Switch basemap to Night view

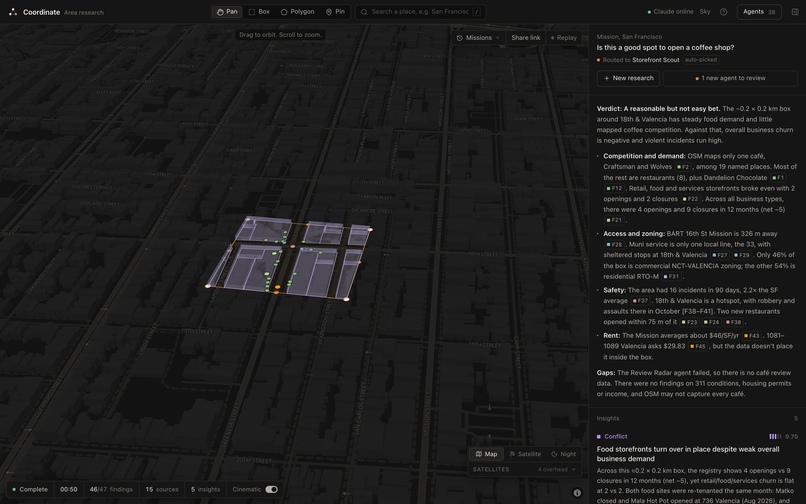pyautogui.click(x=563, y=454)
